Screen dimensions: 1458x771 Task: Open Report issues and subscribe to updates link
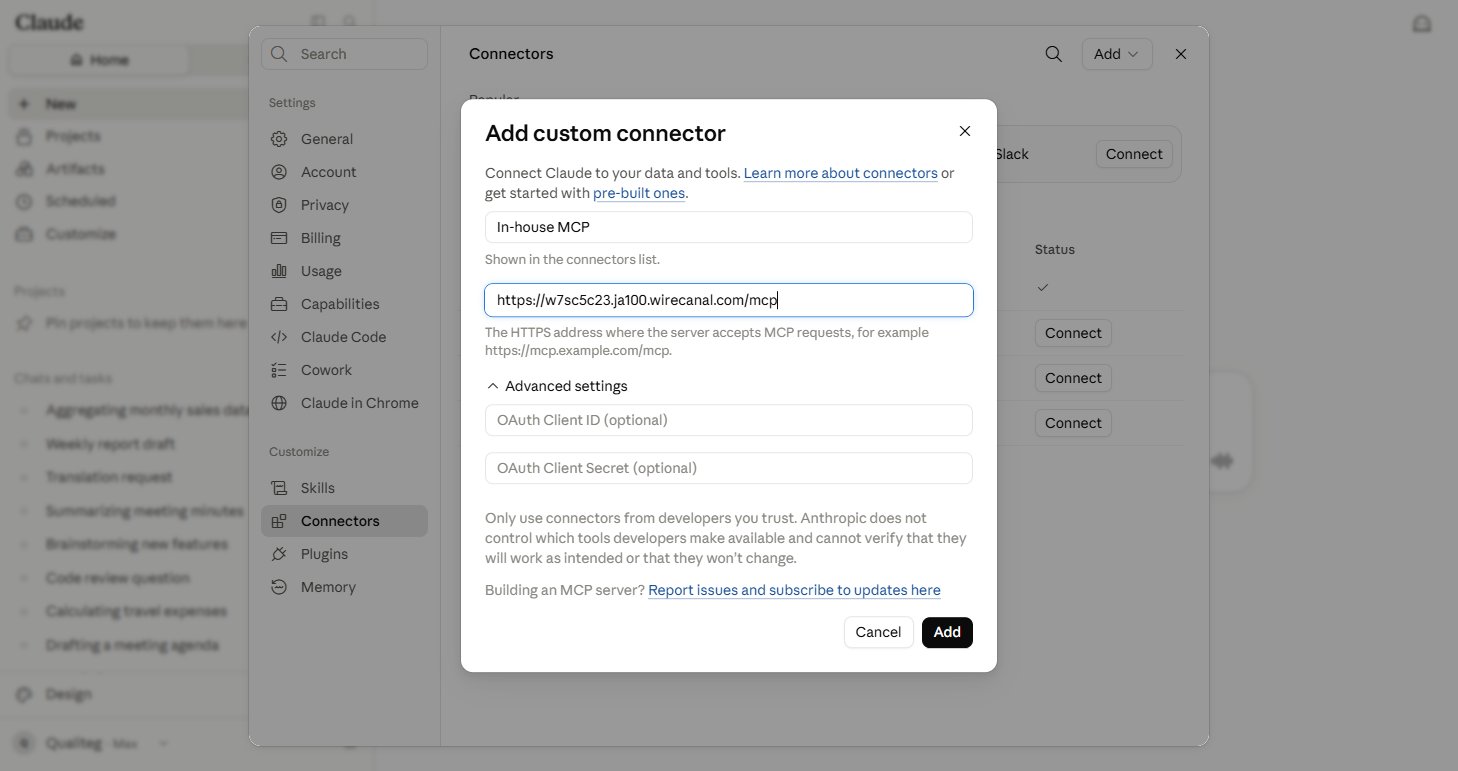[794, 590]
